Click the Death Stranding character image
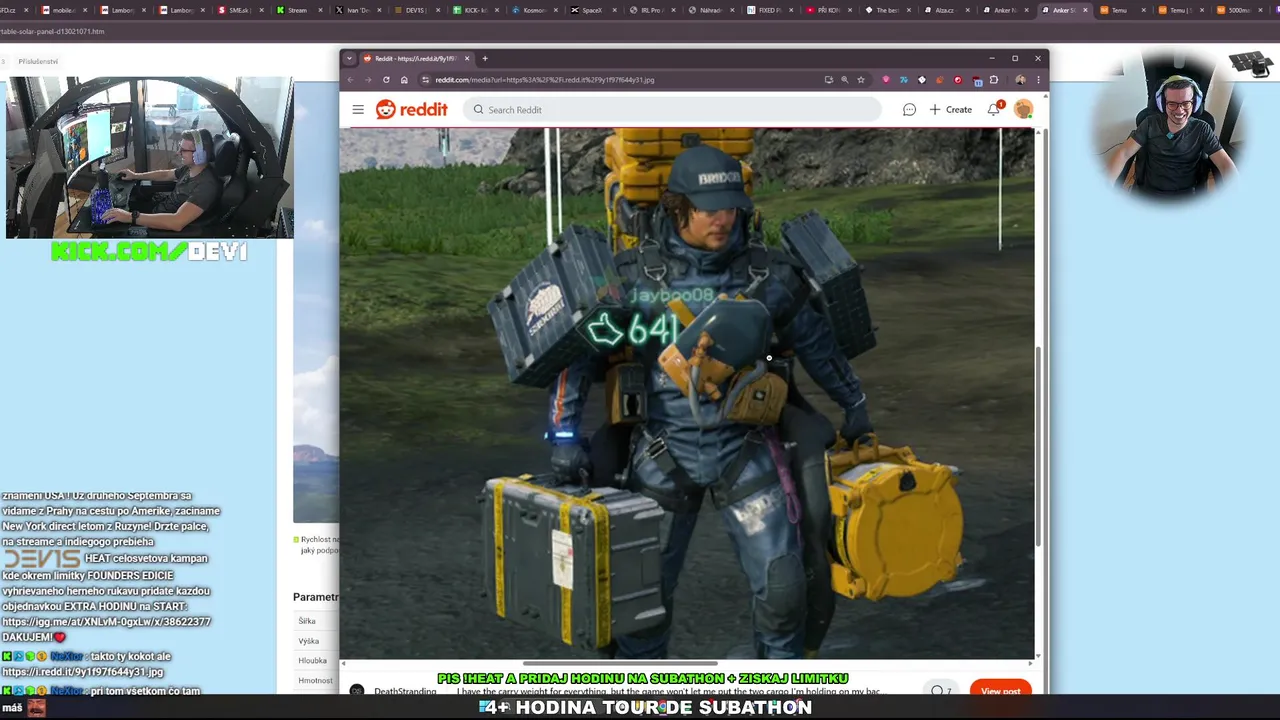The height and width of the screenshot is (720, 1280). click(687, 392)
